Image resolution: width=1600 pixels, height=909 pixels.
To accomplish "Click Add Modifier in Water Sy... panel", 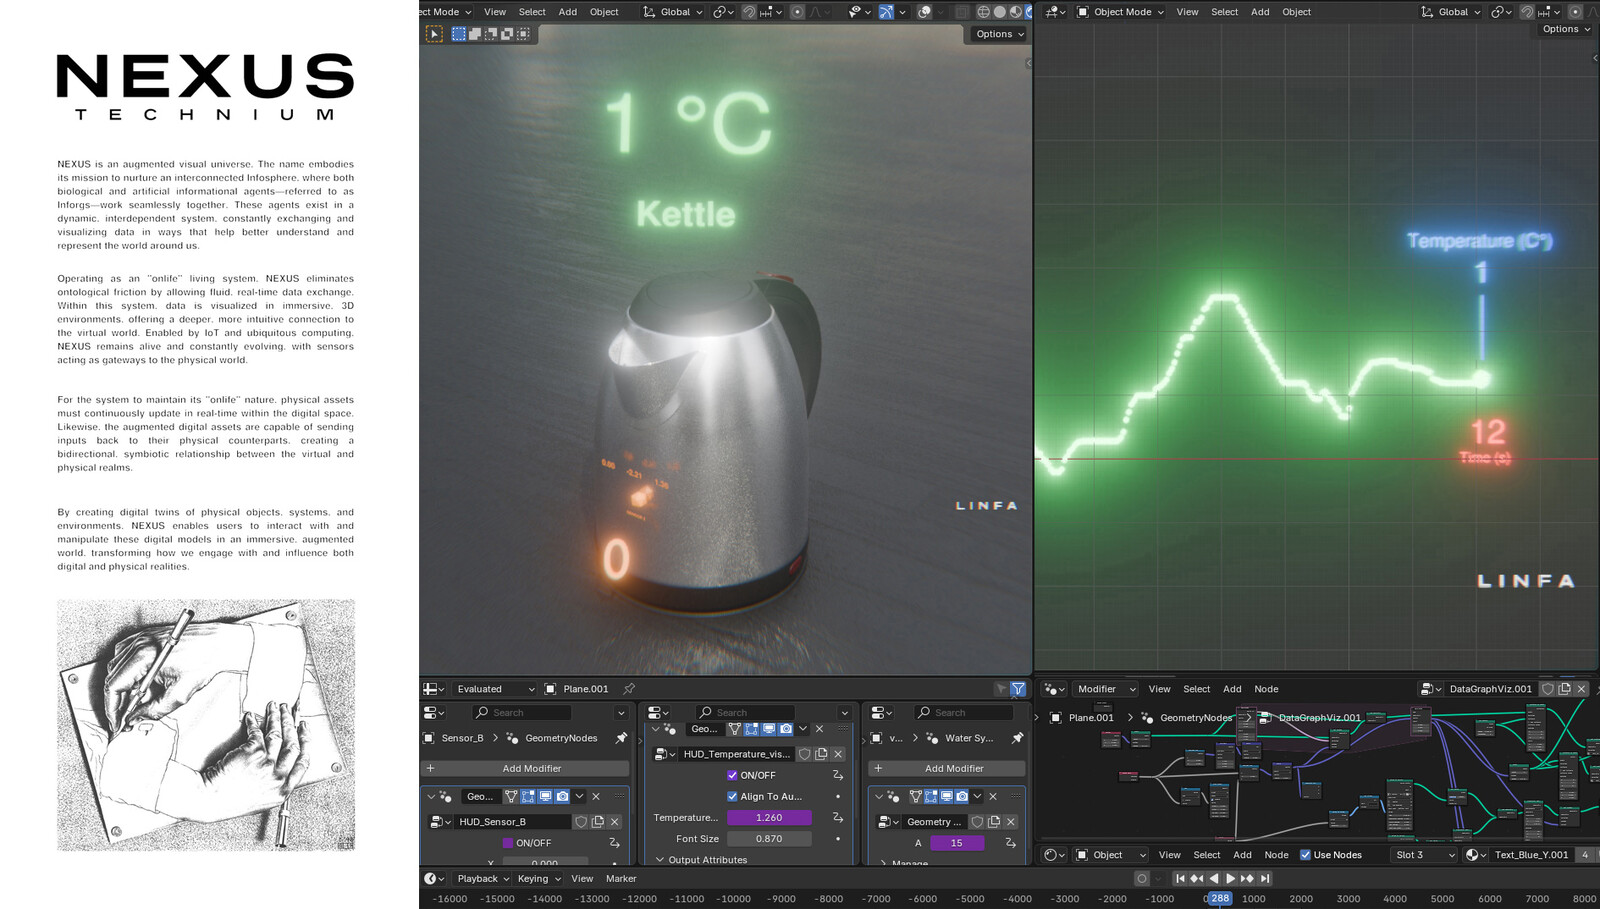I will pyautogui.click(x=946, y=768).
